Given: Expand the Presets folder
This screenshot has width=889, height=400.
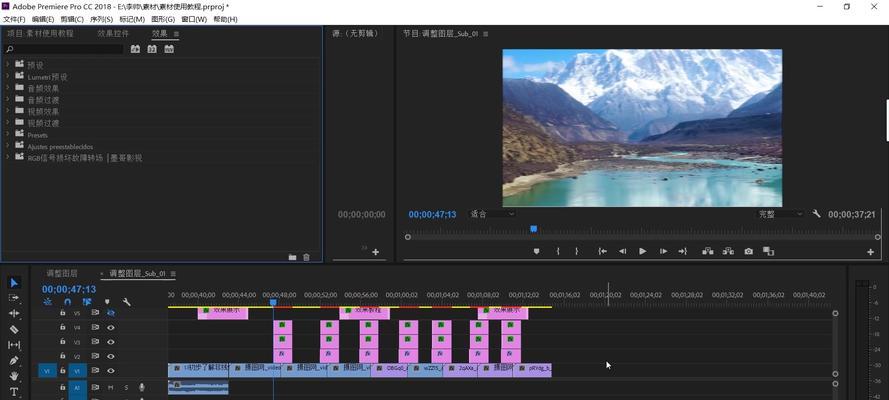Looking at the screenshot, I should point(7,134).
